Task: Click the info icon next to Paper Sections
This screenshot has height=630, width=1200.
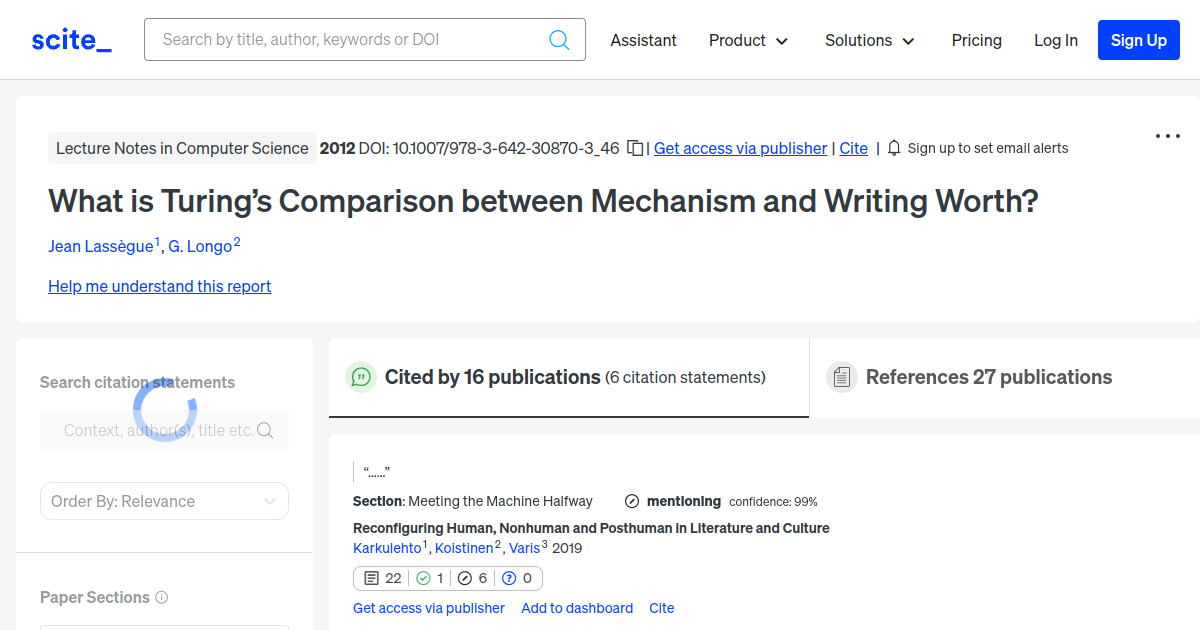Action: [162, 597]
